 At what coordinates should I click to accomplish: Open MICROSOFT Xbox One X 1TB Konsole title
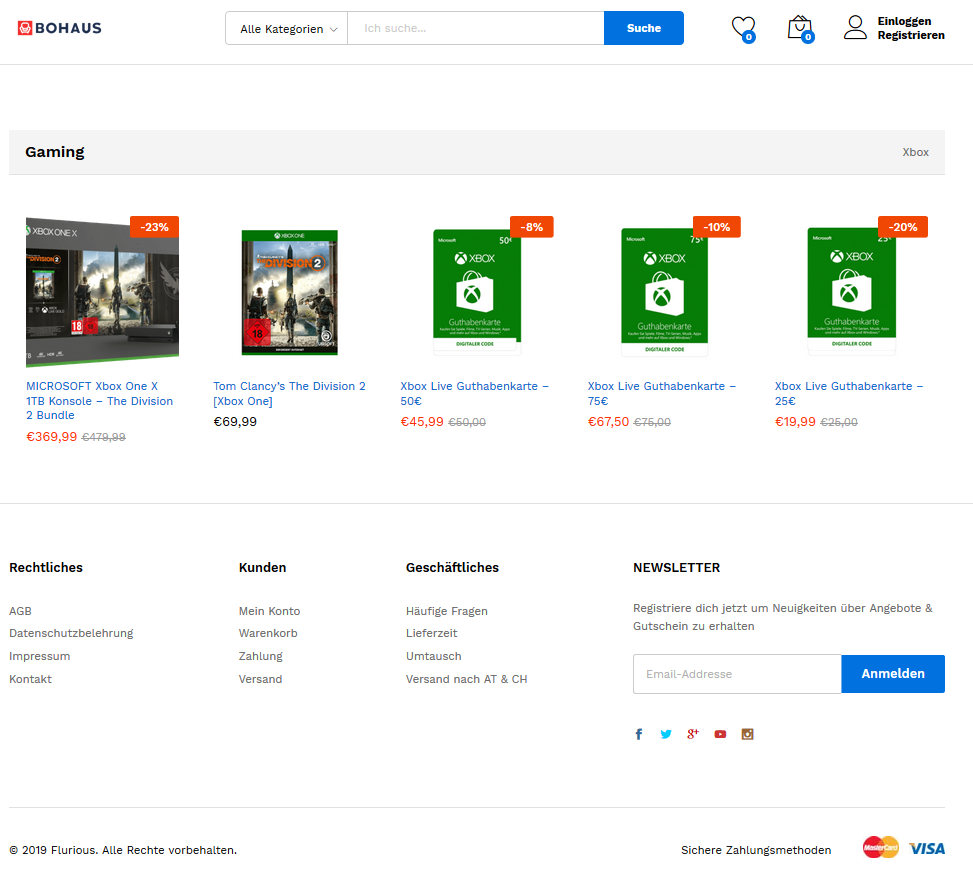click(x=99, y=400)
